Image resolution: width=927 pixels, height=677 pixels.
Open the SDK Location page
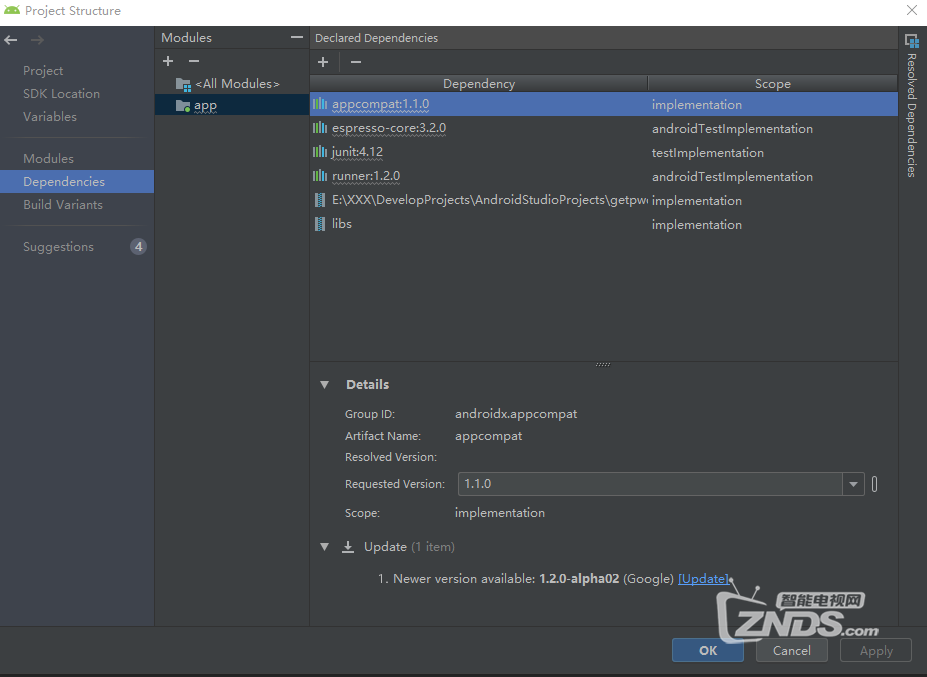coord(61,94)
